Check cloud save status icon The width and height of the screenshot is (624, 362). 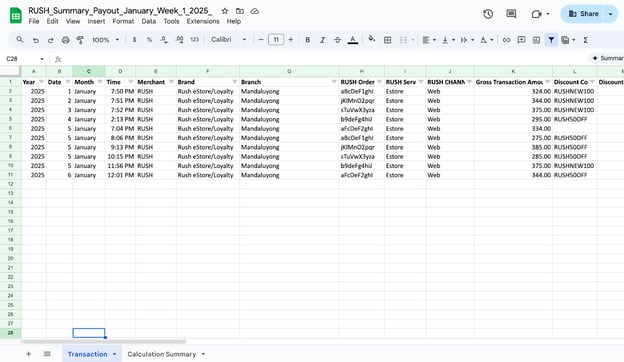[255, 11]
